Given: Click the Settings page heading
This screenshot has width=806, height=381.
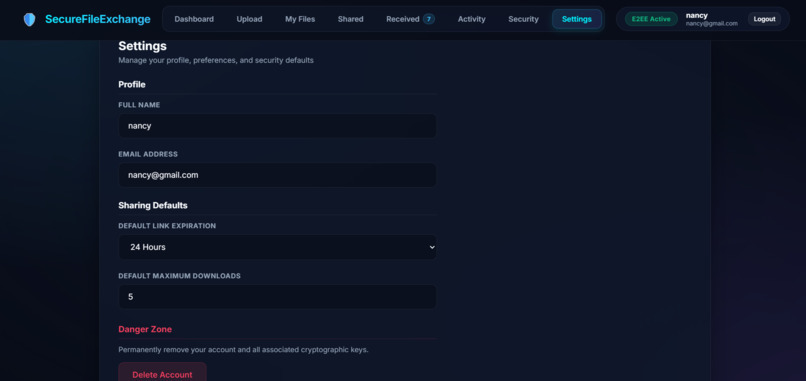Looking at the screenshot, I should [x=142, y=46].
